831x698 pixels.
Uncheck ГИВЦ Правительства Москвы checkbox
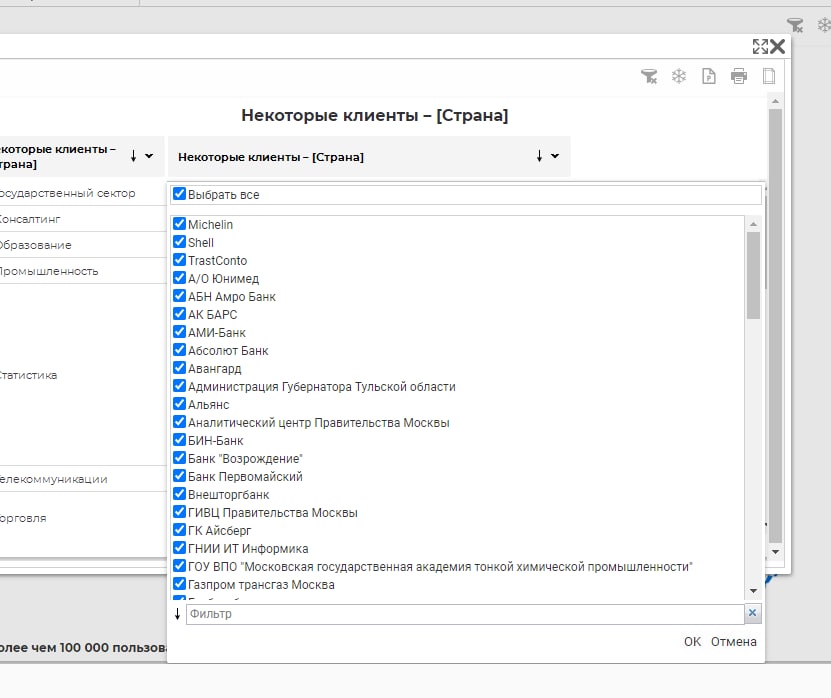pos(180,512)
